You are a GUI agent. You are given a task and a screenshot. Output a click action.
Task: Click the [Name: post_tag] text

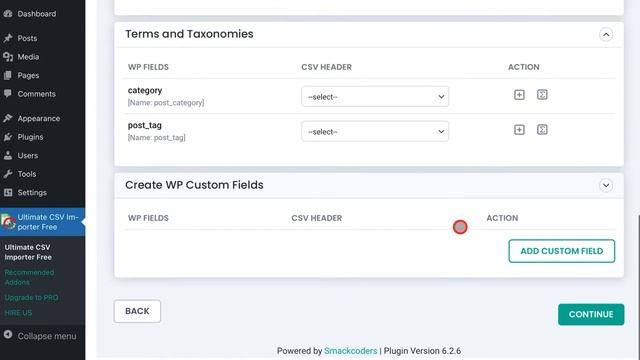(156, 138)
